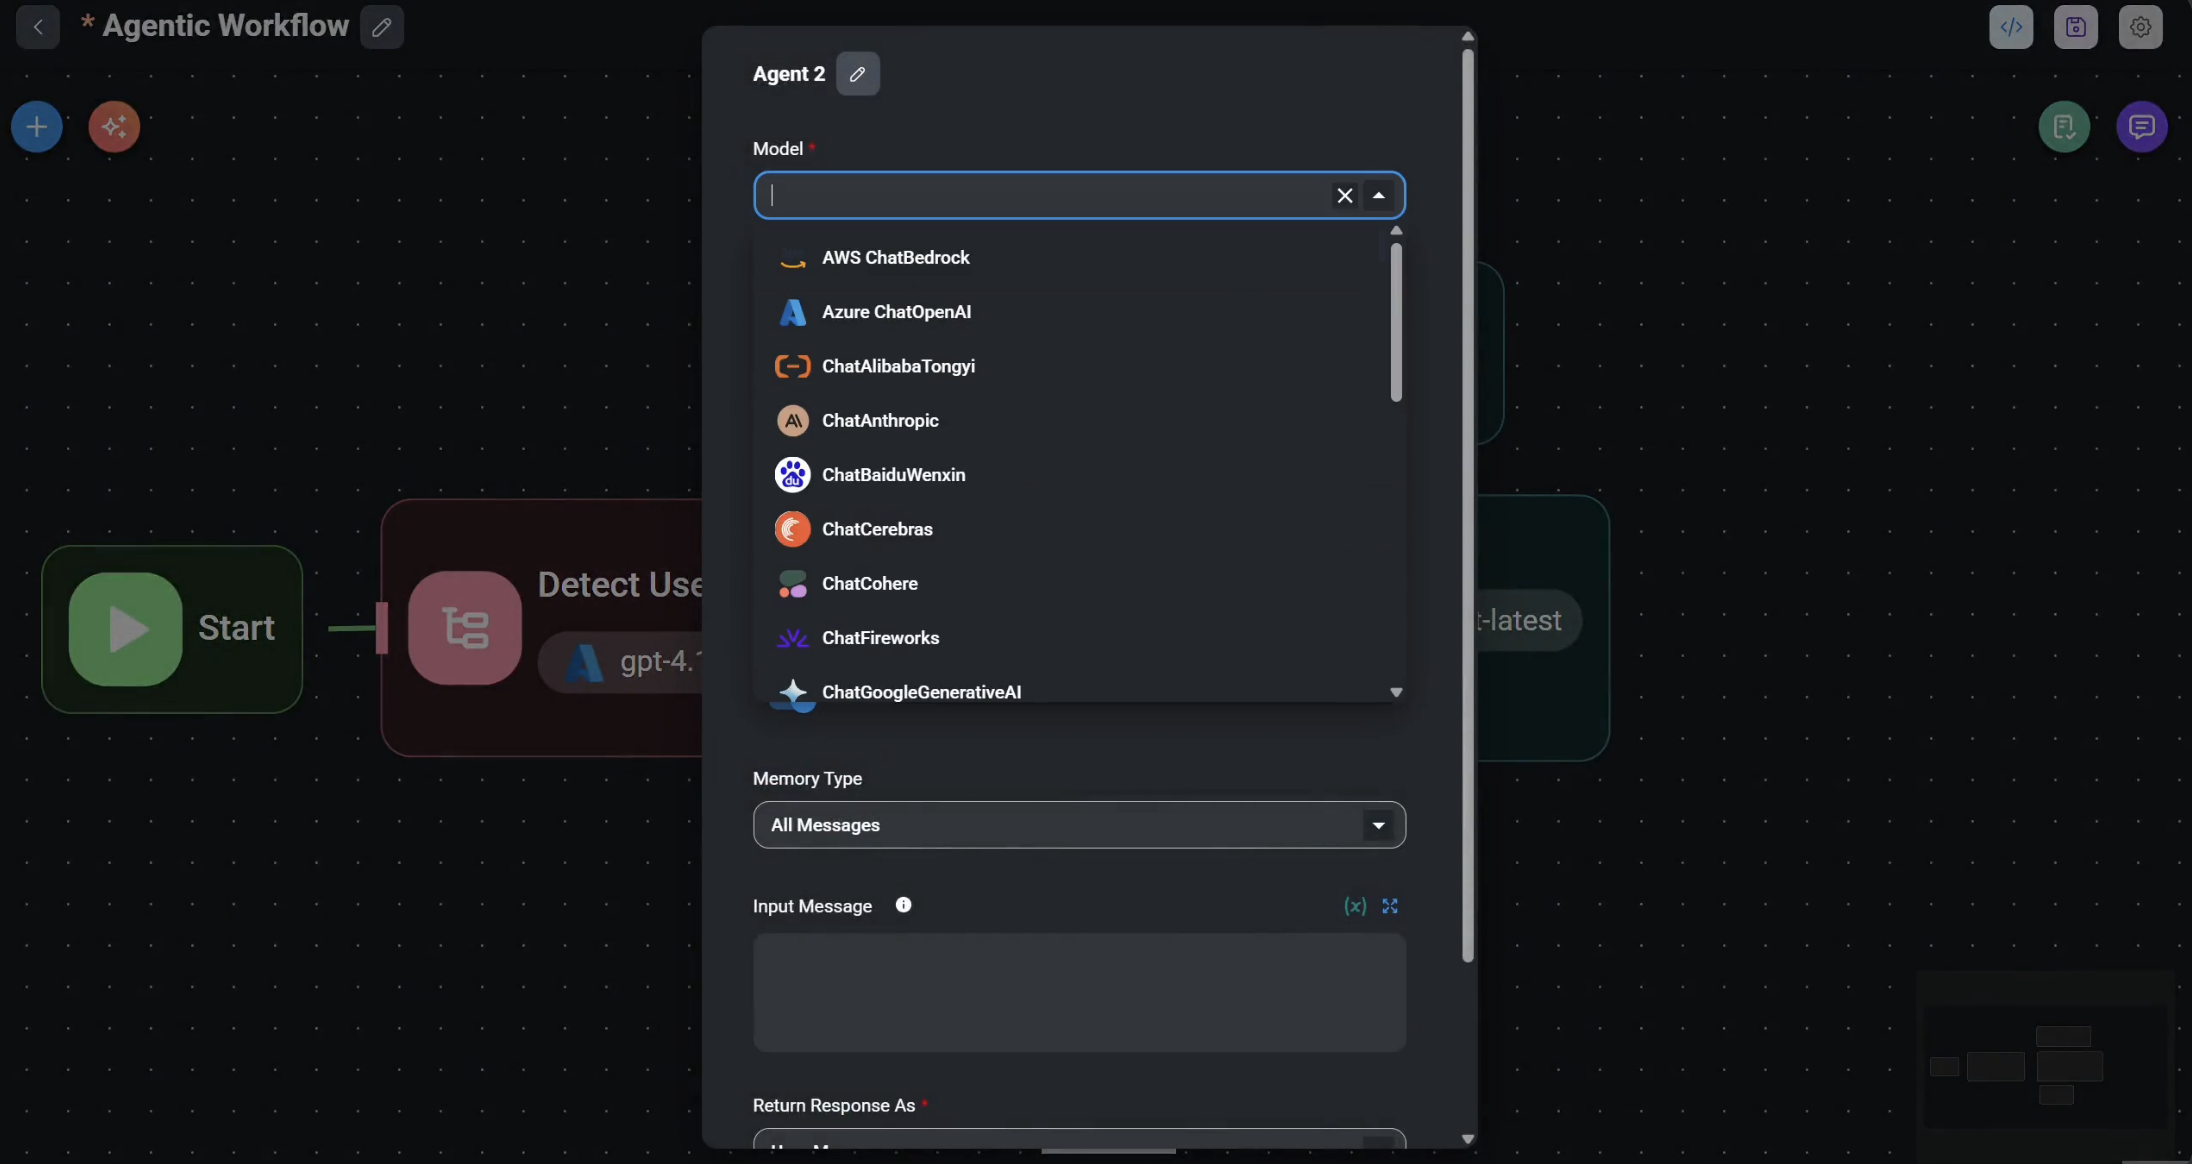The image size is (2192, 1164).
Task: Expand the Input Message field editor
Action: [1390, 906]
